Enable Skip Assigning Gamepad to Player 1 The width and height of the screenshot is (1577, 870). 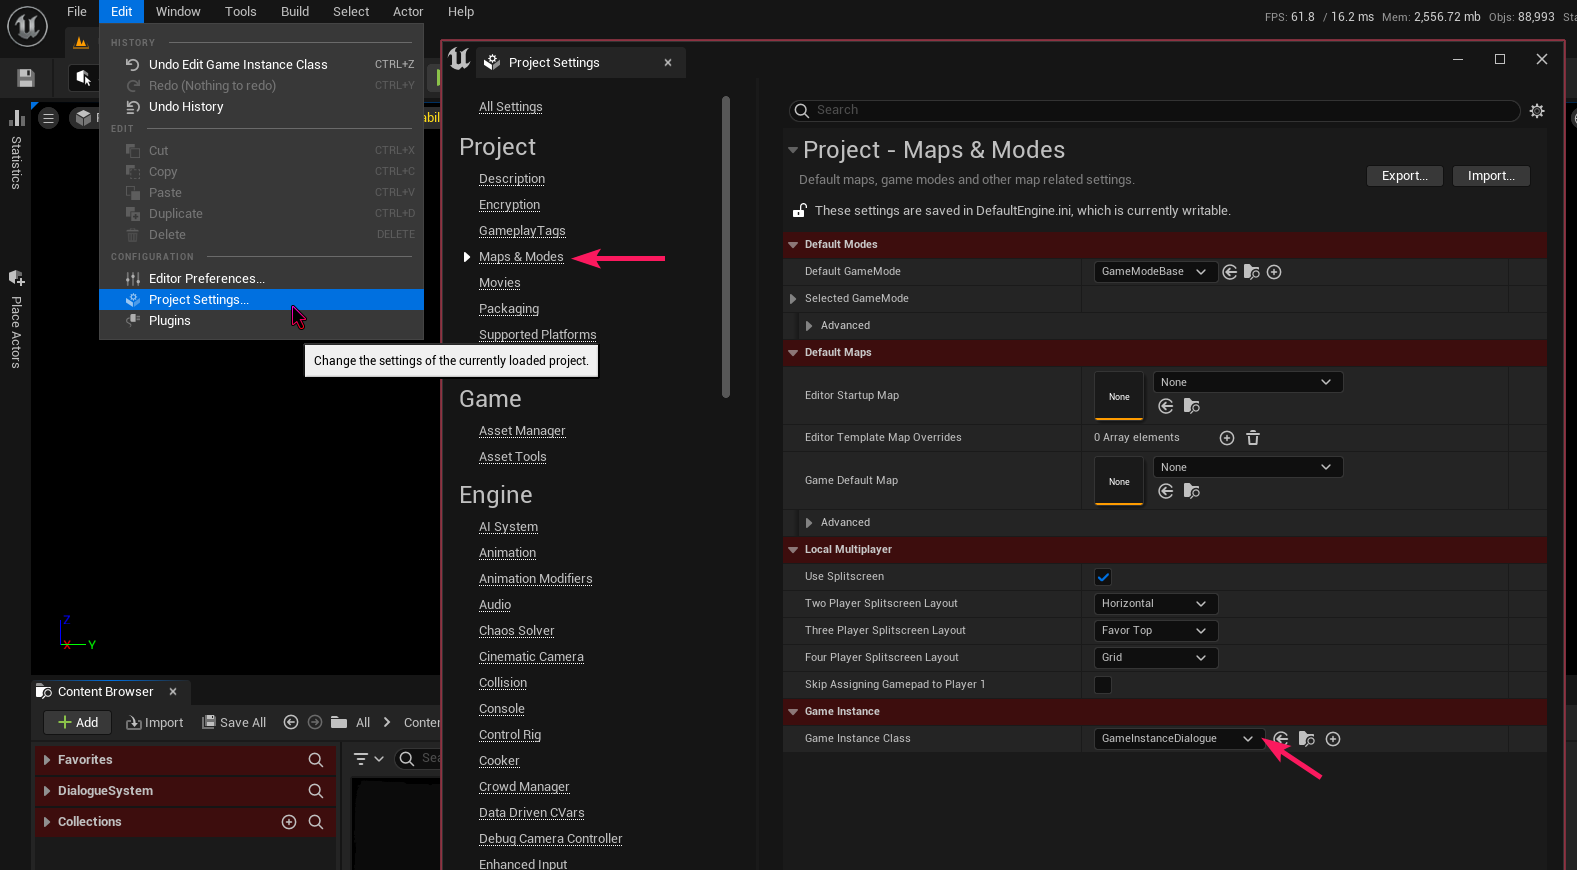pos(1103,685)
